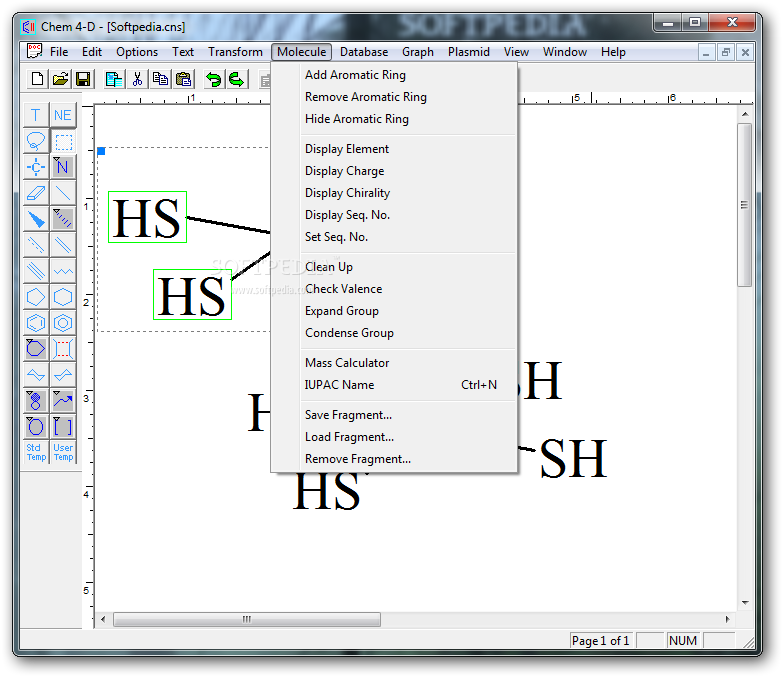Select the circle shape tool
Screen dimensions: 783x677
[x=36, y=427]
